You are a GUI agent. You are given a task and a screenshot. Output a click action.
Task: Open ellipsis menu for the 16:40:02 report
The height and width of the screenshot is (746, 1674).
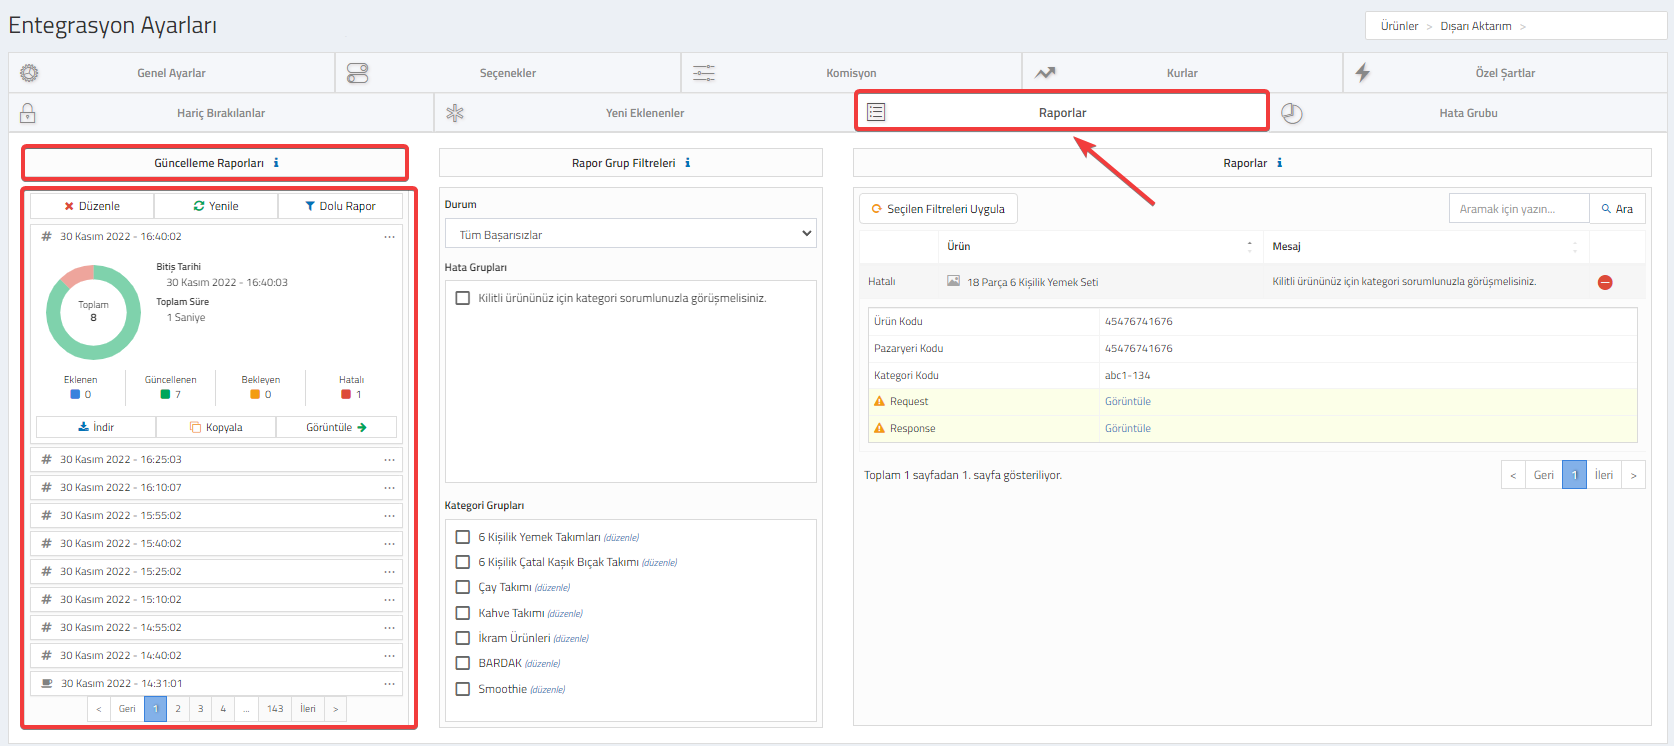(390, 237)
